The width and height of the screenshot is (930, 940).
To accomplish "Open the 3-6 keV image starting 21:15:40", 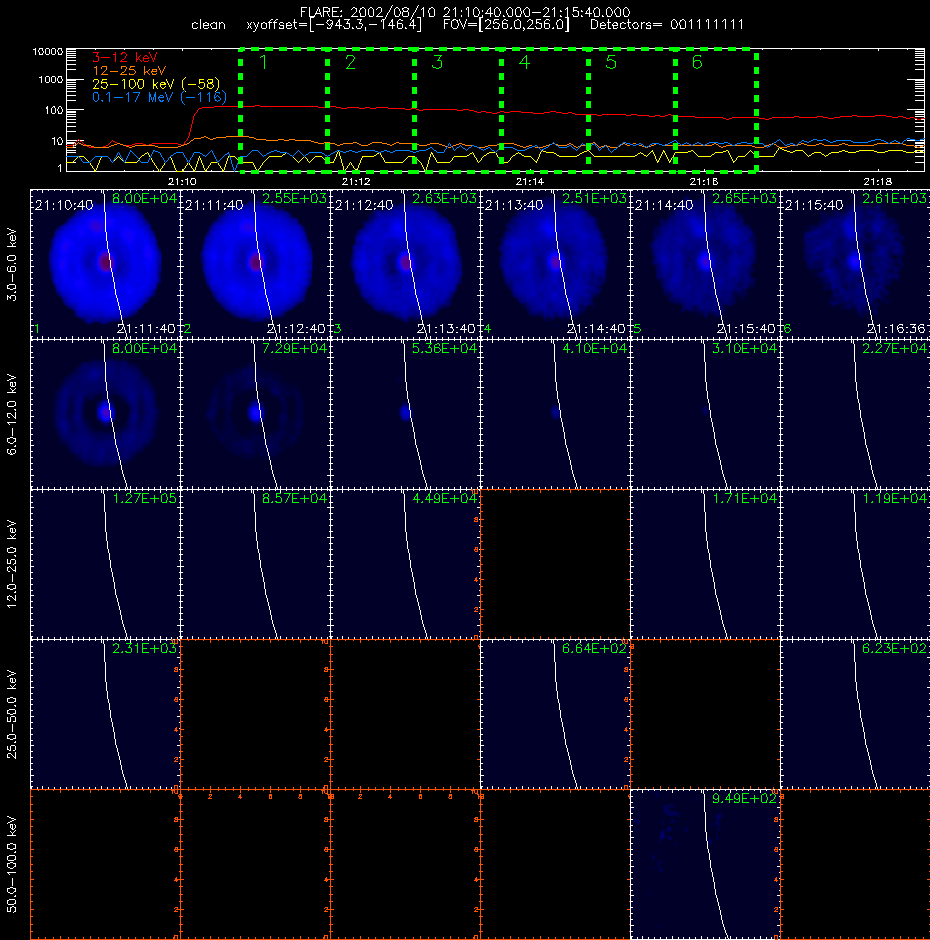I will tap(855, 264).
